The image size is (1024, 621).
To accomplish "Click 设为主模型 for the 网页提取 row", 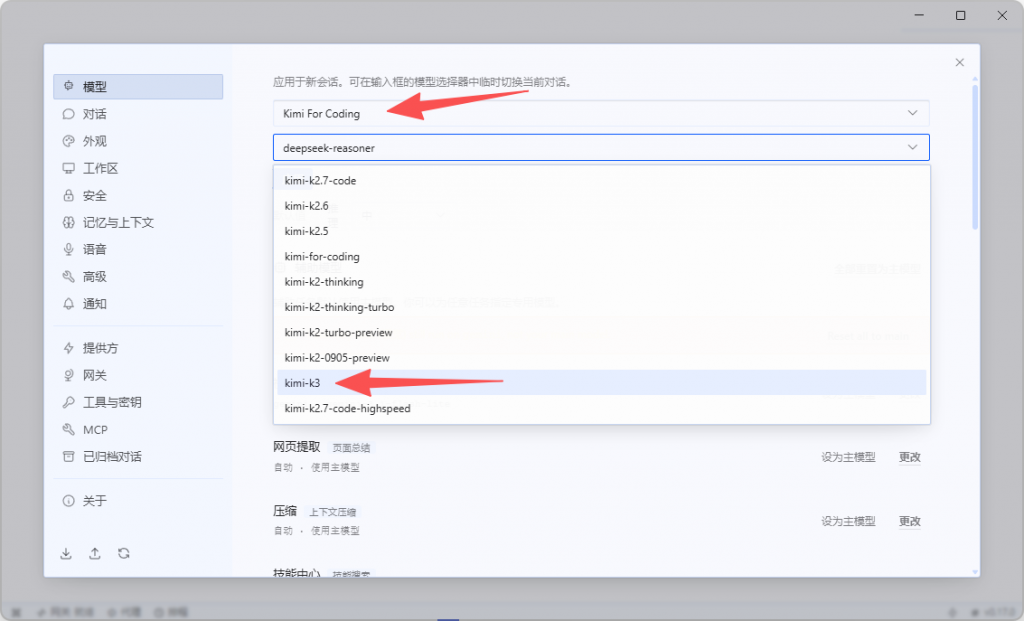I will [848, 457].
